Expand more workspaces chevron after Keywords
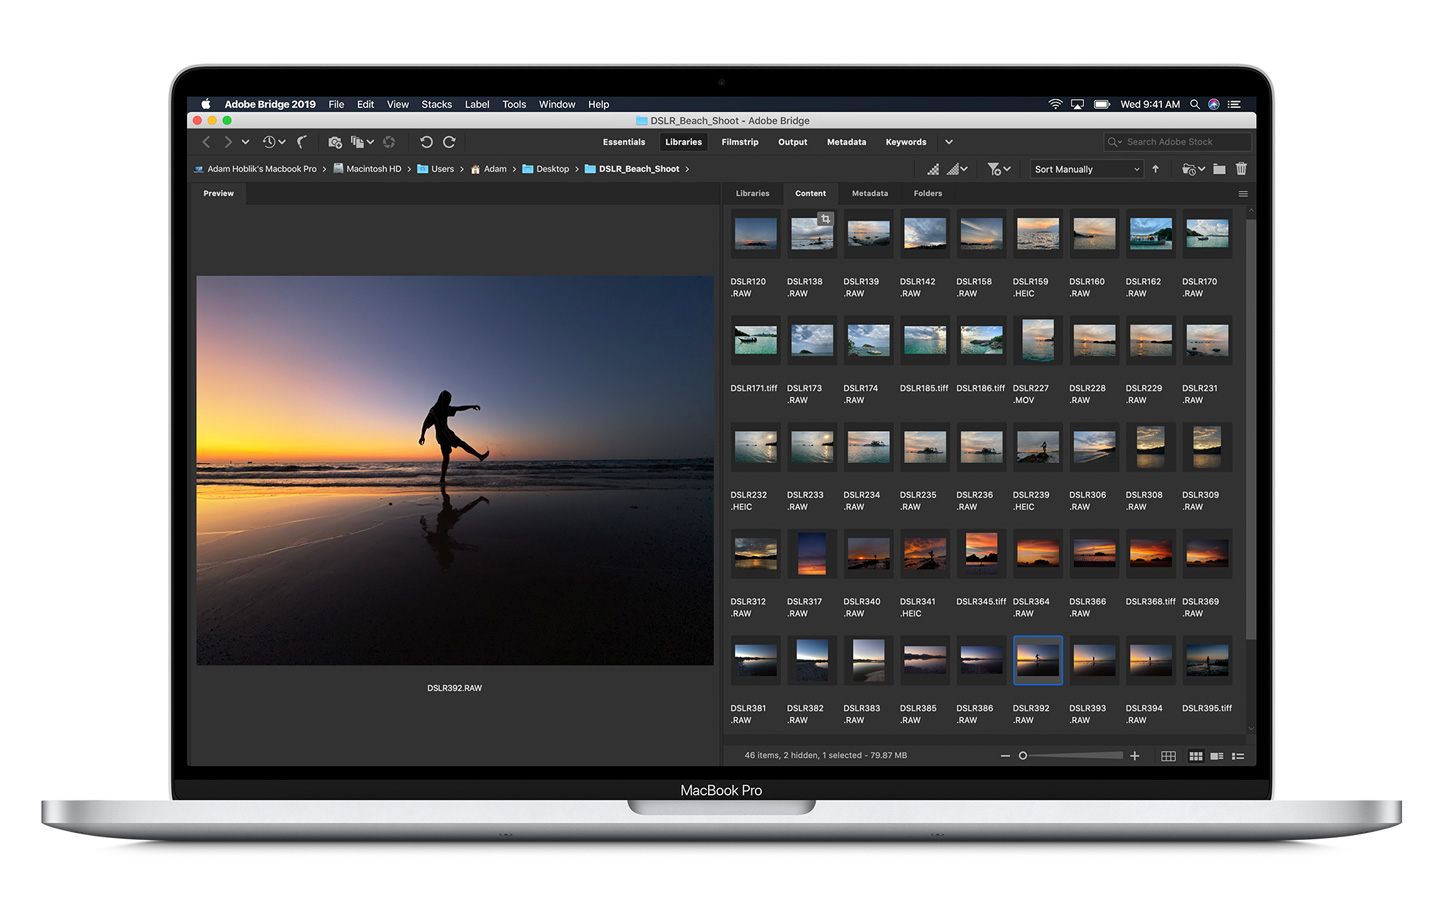Viewport: 1440px width, 912px height. (x=949, y=142)
